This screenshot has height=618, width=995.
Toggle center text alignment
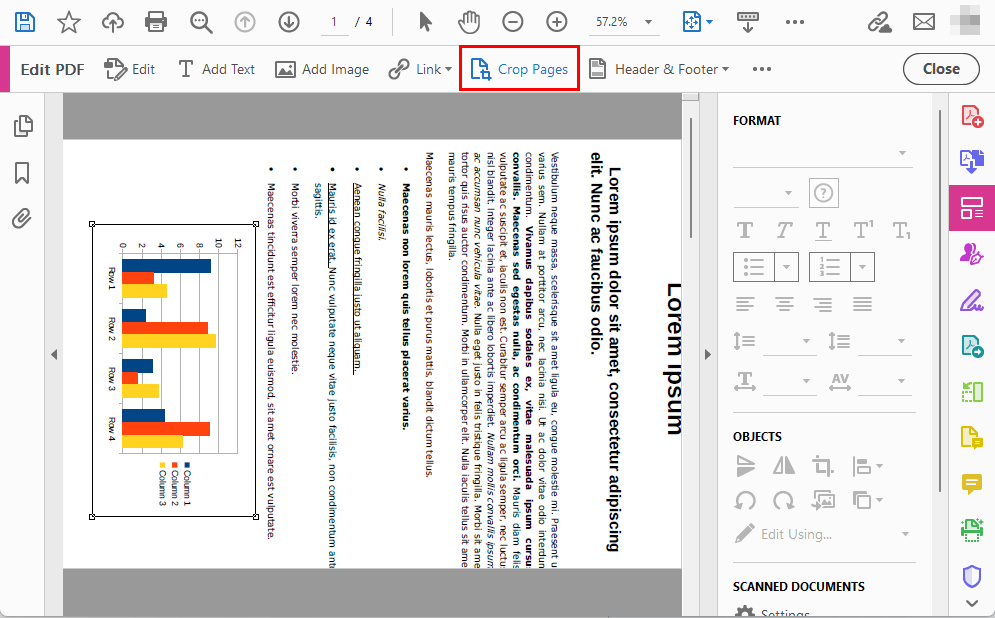(x=783, y=304)
